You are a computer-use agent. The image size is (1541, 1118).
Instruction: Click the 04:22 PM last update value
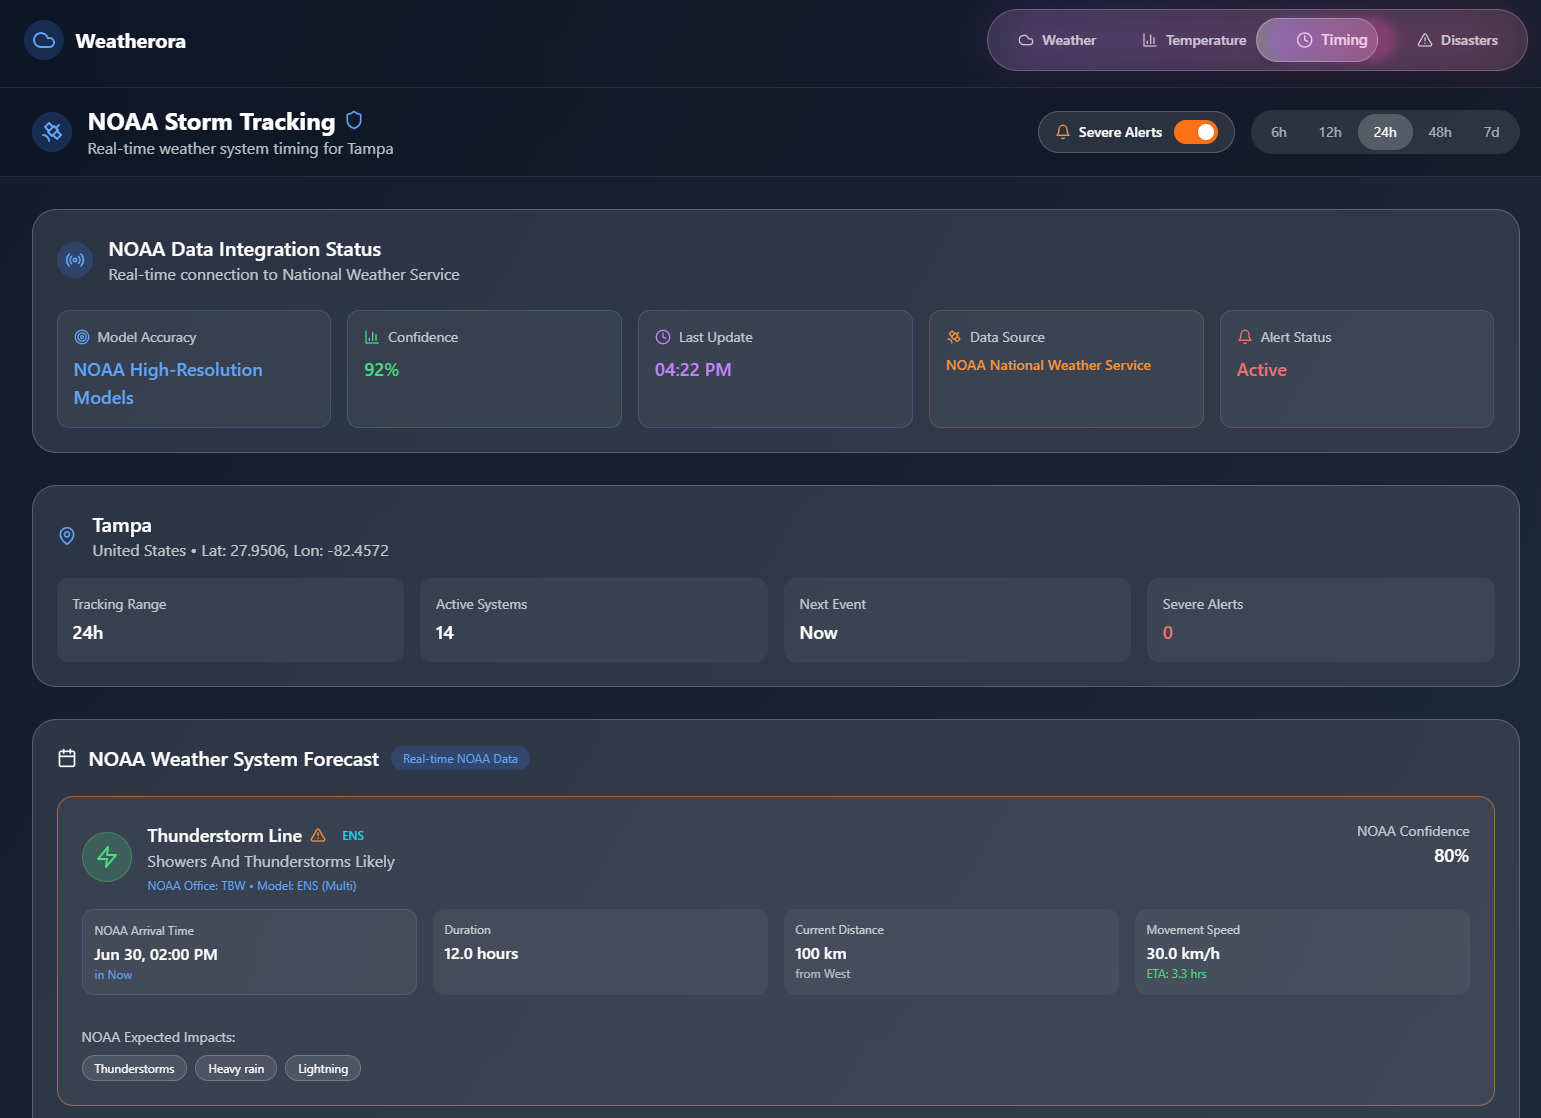[x=693, y=370]
